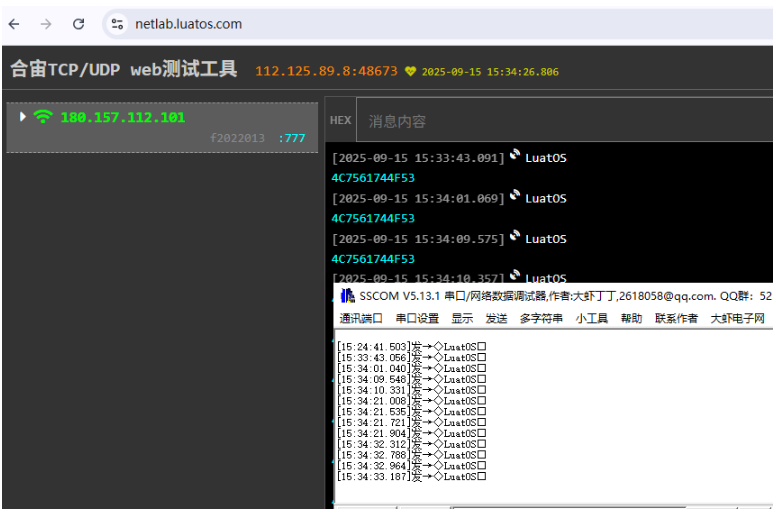The image size is (776, 523).
Task: Click SSCOM log line 15:34:21.904
Action: point(411,433)
